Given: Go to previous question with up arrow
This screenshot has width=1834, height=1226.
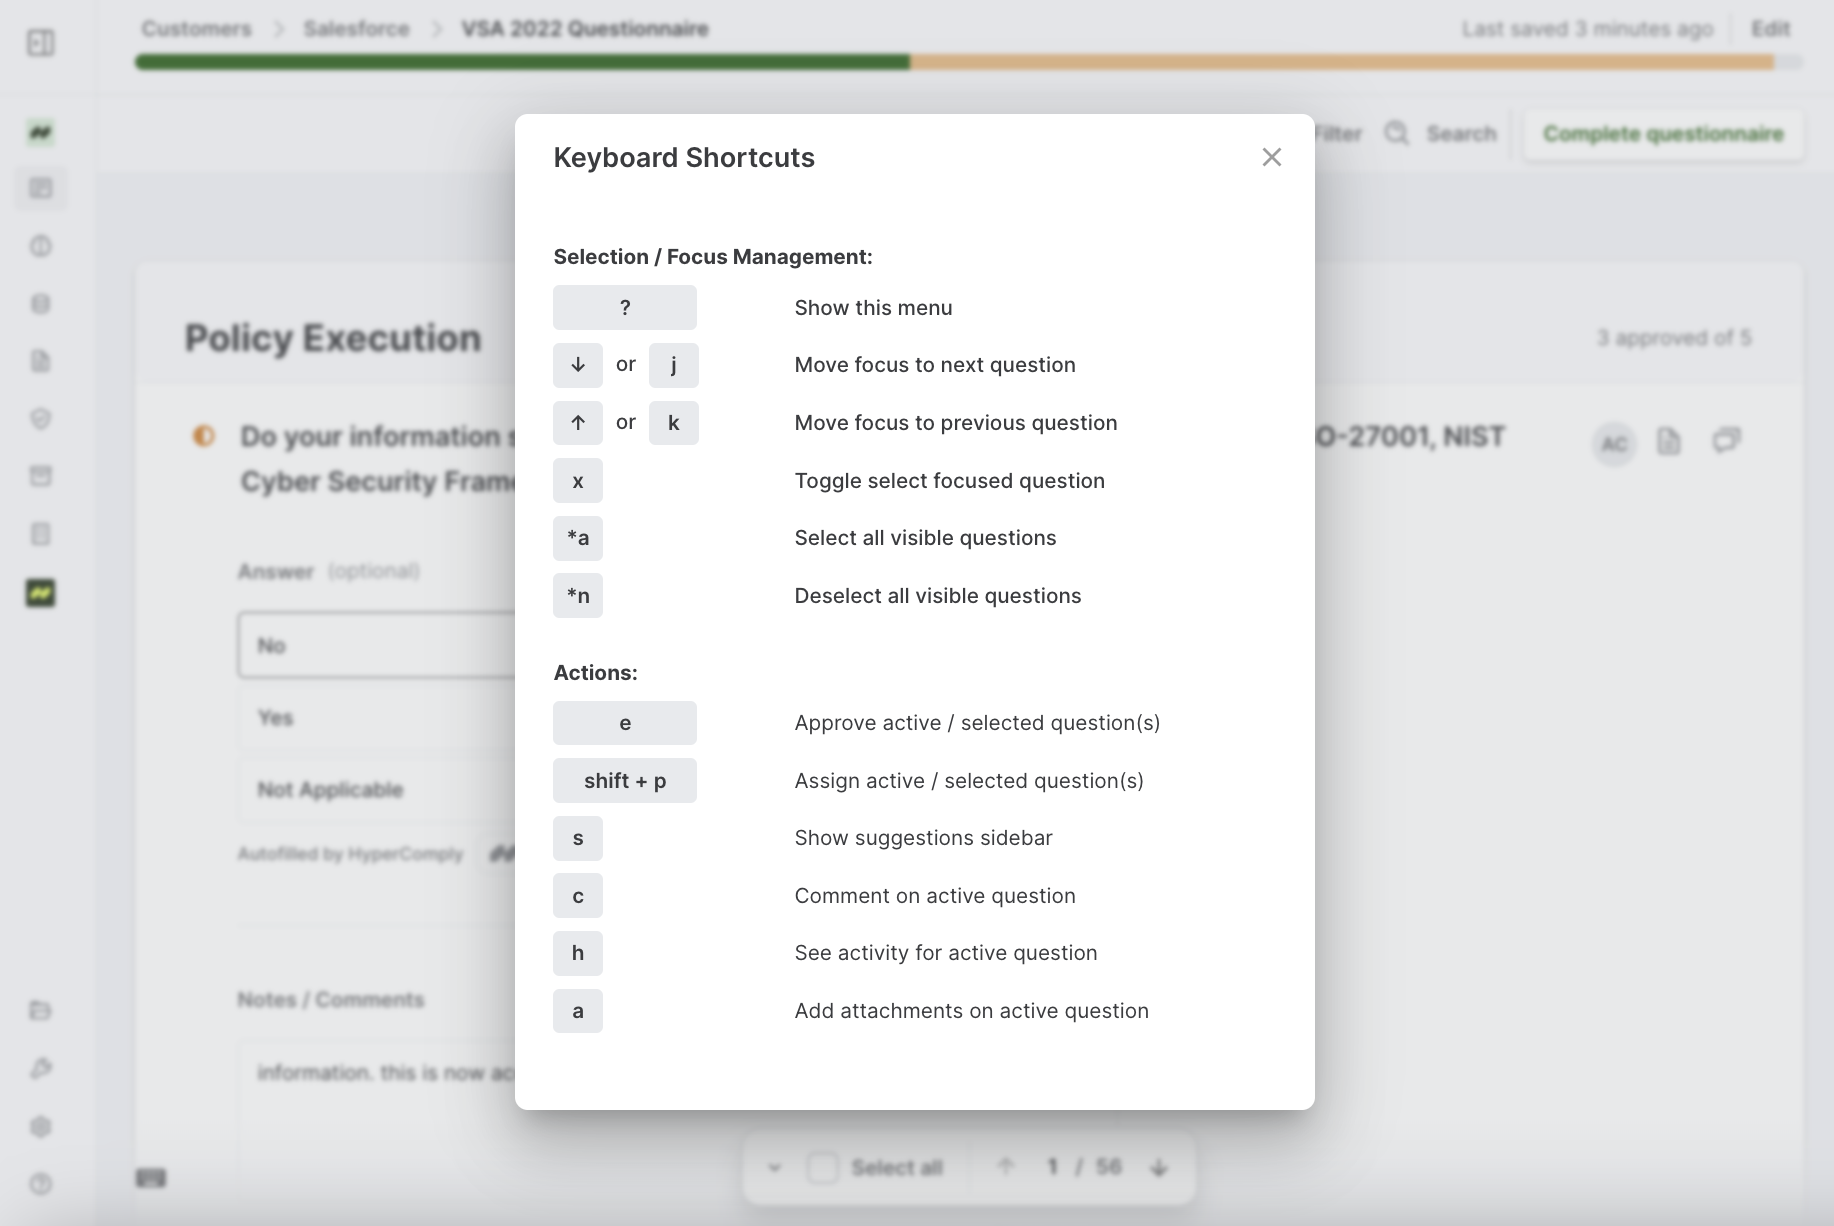Looking at the screenshot, I should [1006, 1167].
